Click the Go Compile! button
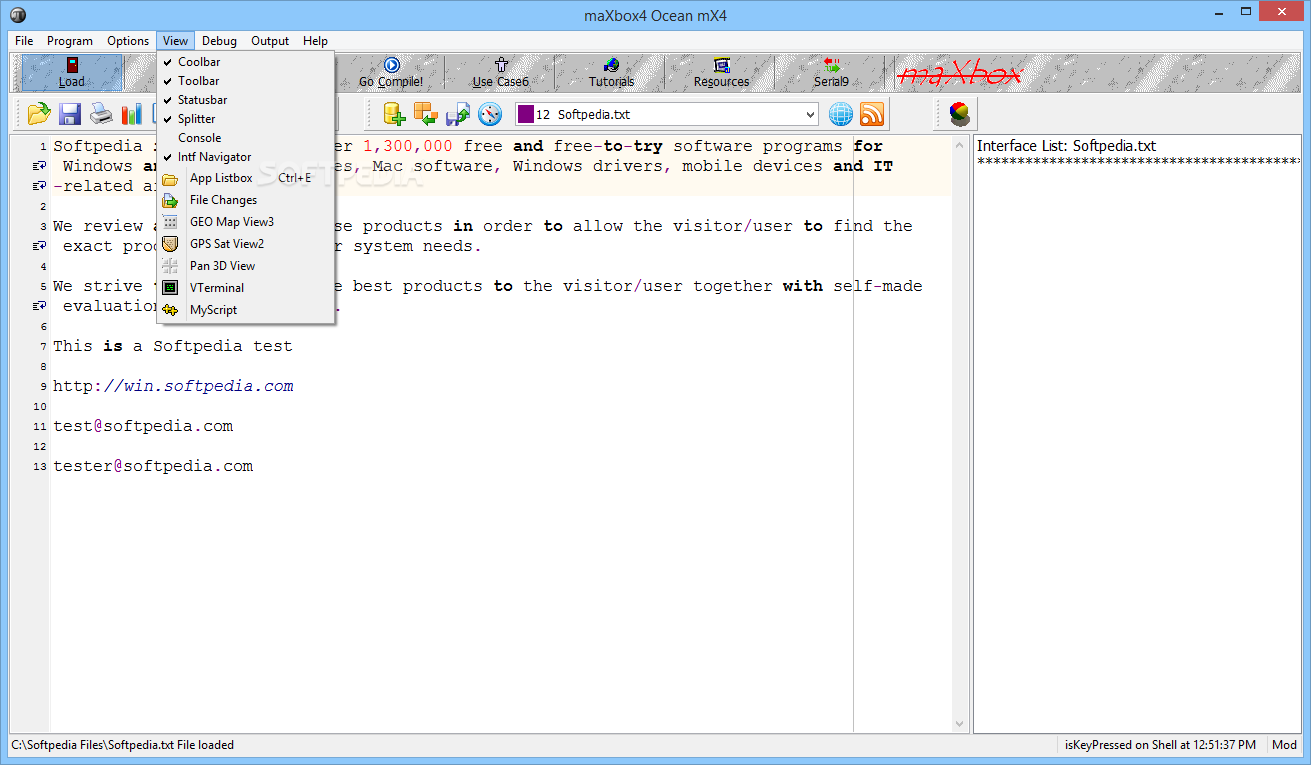Viewport: 1311px width, 765px height. 391,73
